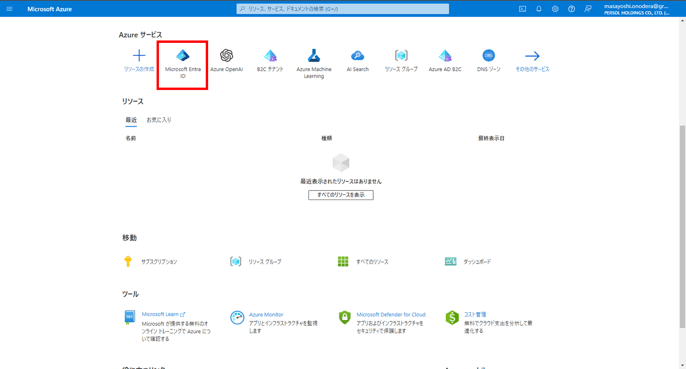The height and width of the screenshot is (369, 686).
Task: Open DNS zones service
Action: (489, 60)
